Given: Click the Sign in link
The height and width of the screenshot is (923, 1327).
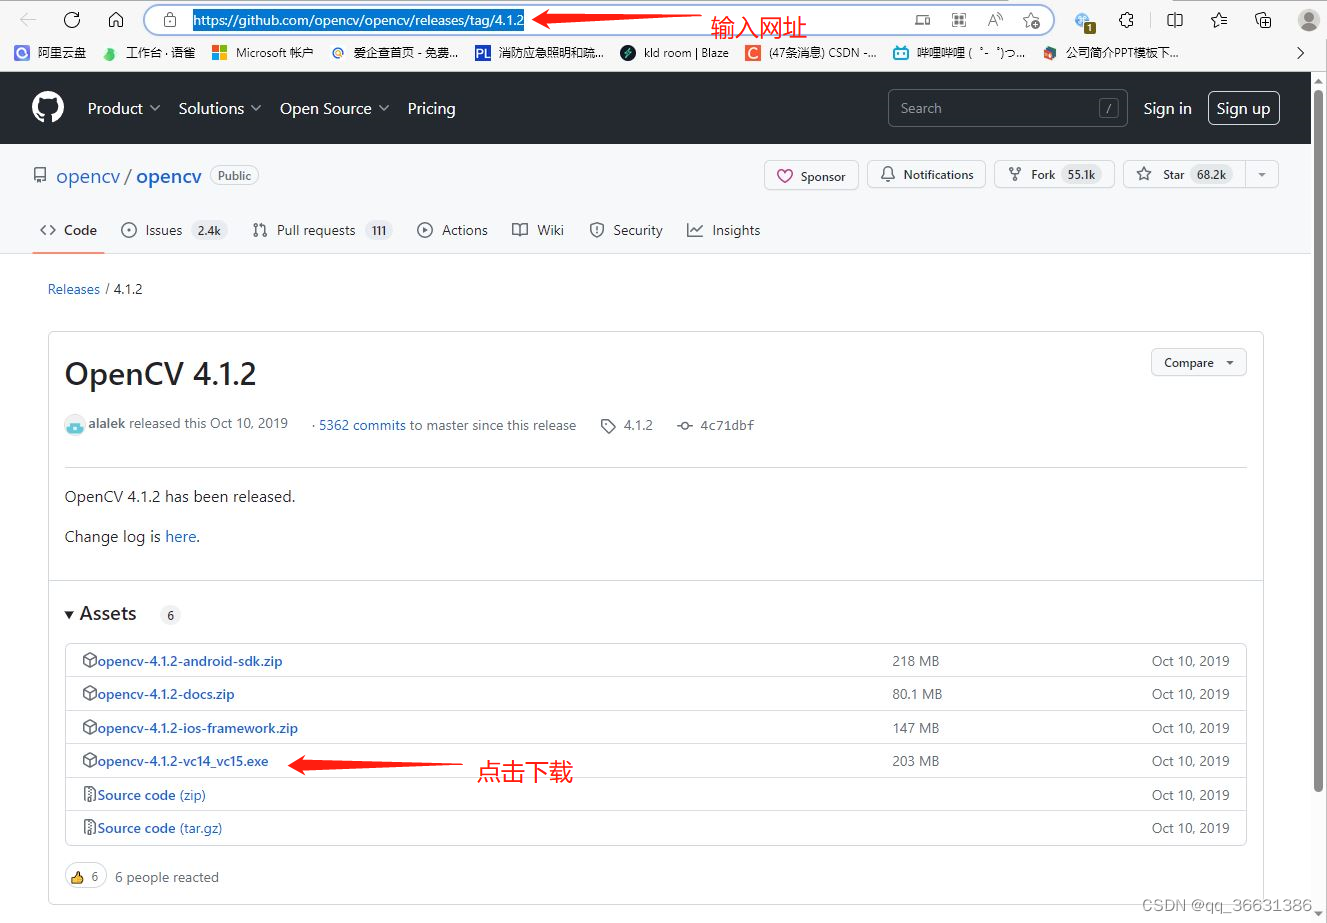Looking at the screenshot, I should [x=1167, y=108].
